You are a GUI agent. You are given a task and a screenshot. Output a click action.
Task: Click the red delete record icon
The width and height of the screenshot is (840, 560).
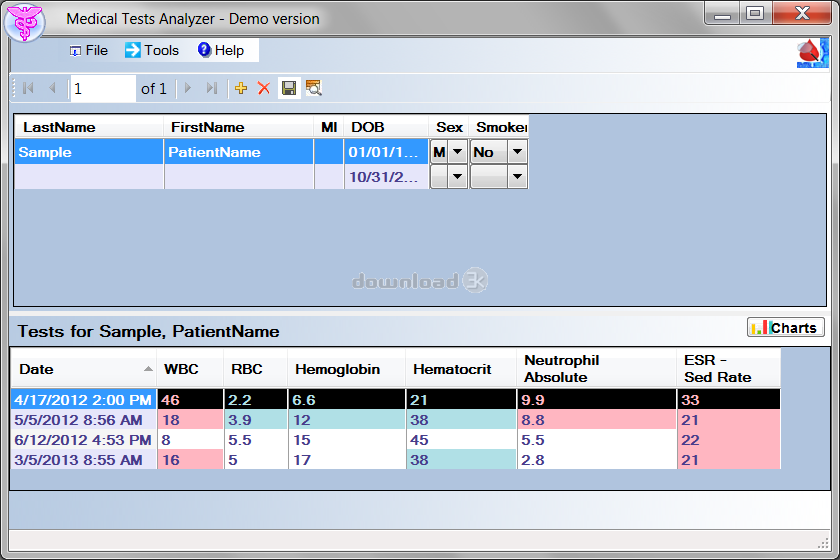coord(264,88)
